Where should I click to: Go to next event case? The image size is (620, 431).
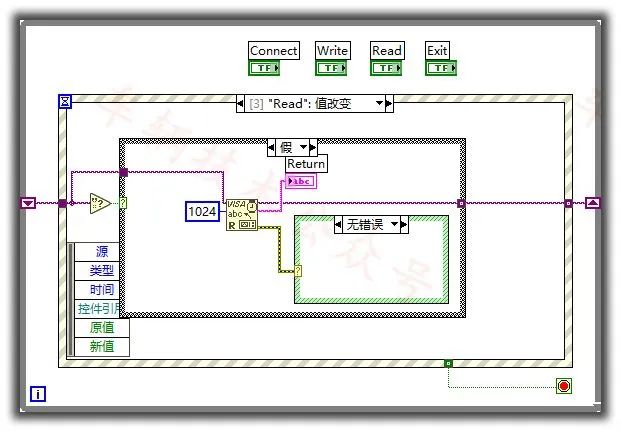[389, 104]
